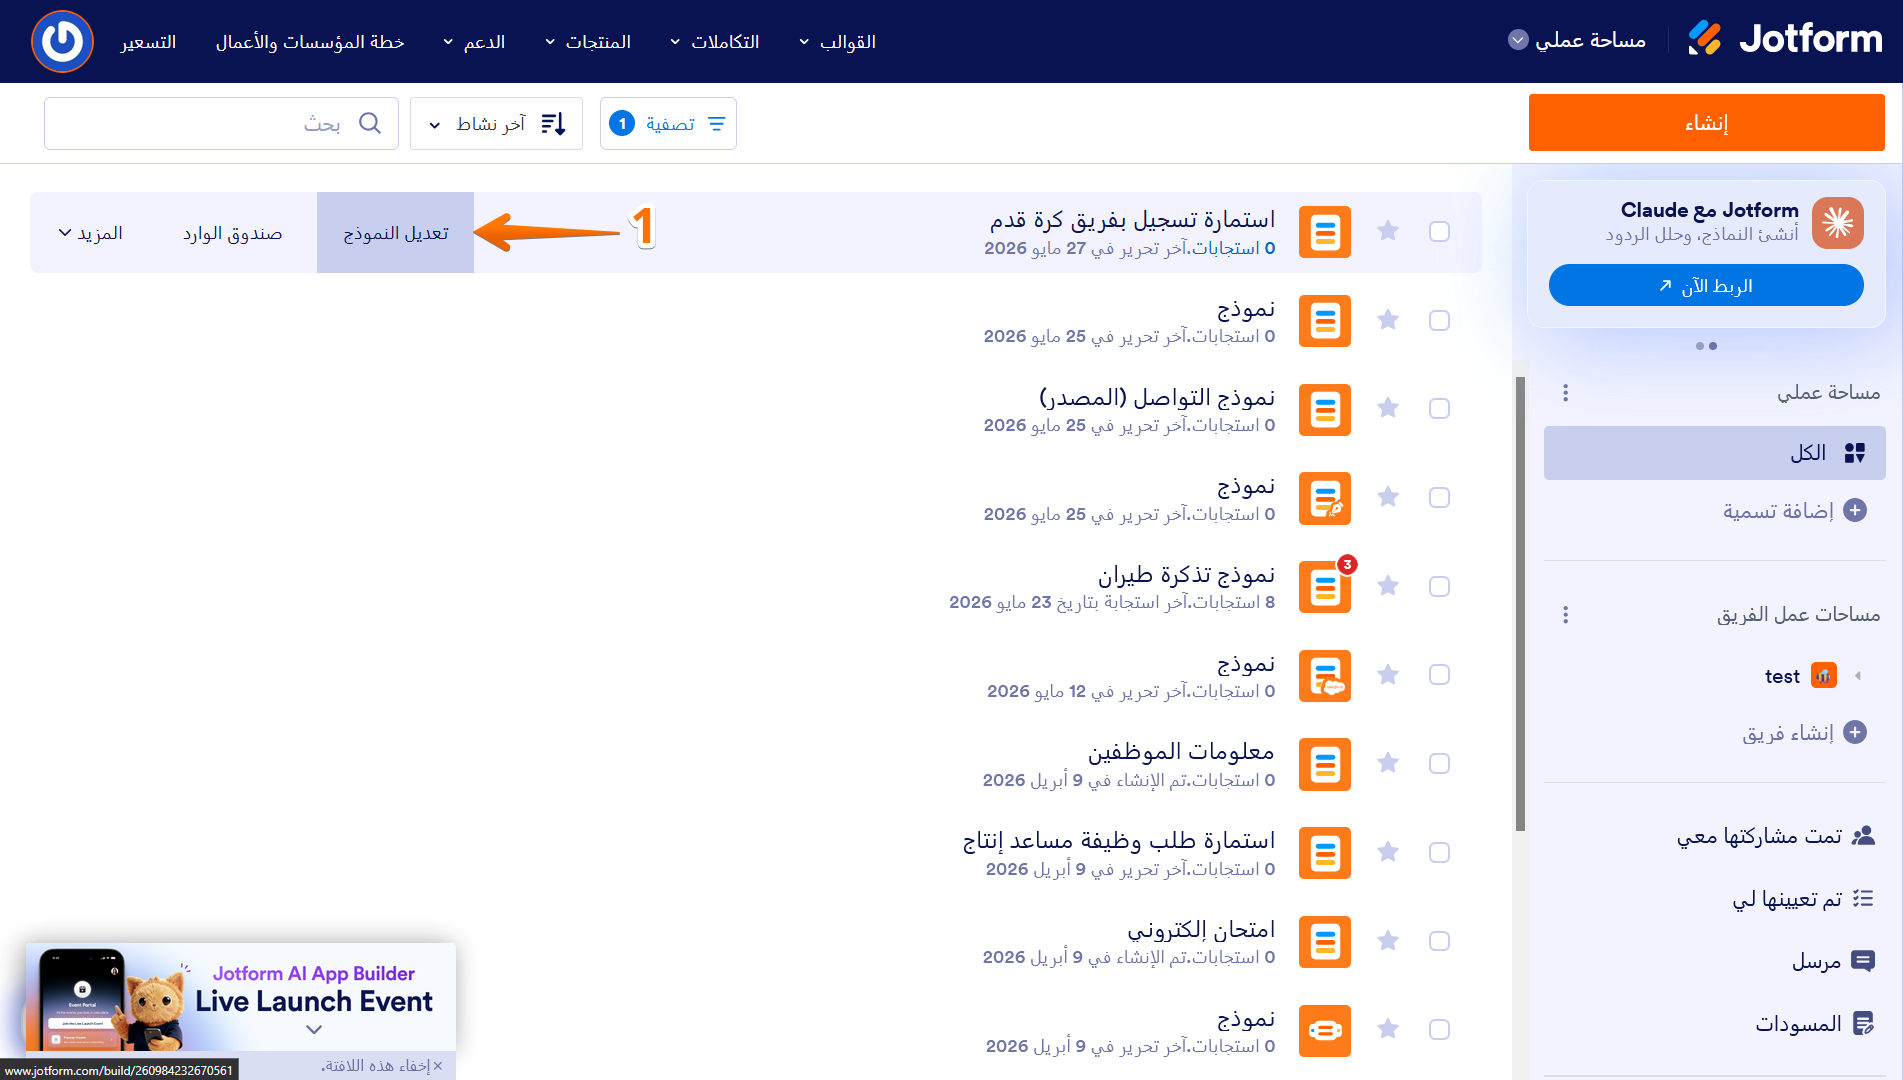Click the search magnifier icon

click(370, 123)
